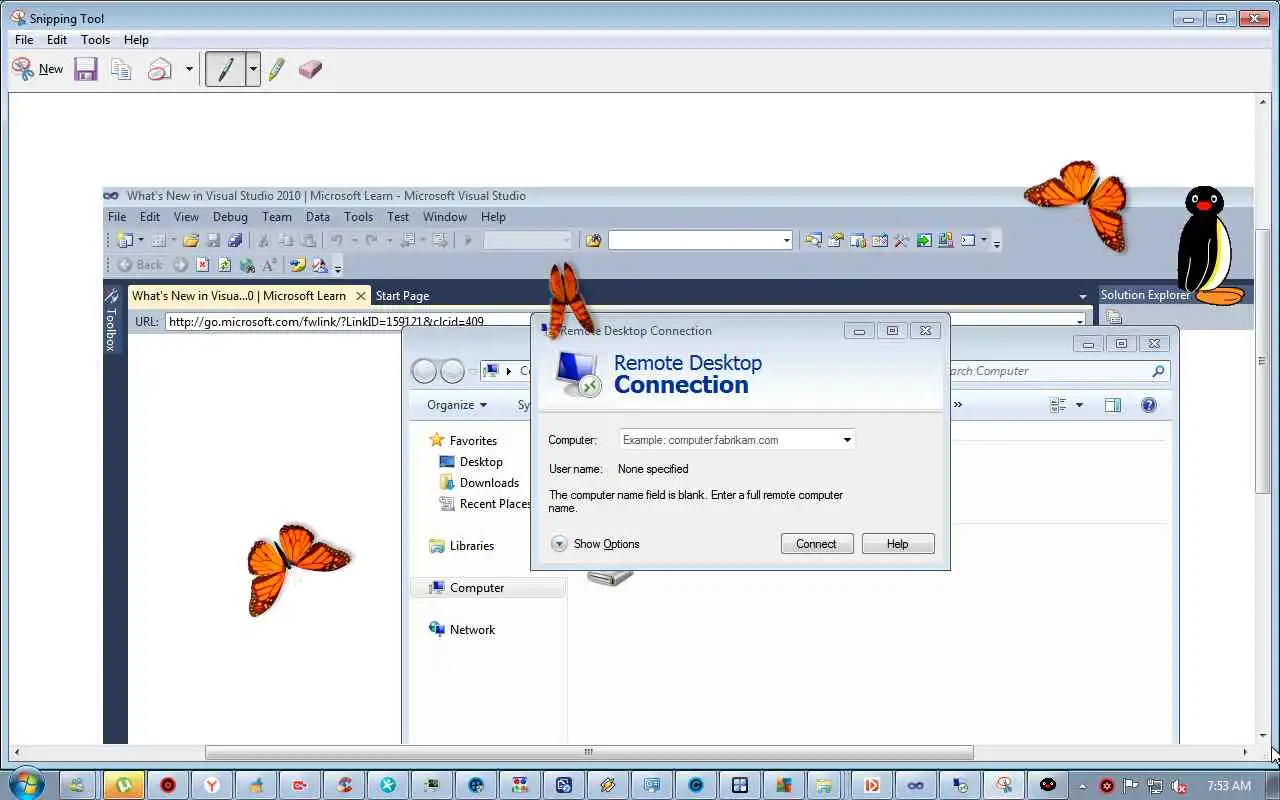This screenshot has width=1280, height=800.
Task: Show hidden system tray icons arrow
Action: (x=1082, y=786)
